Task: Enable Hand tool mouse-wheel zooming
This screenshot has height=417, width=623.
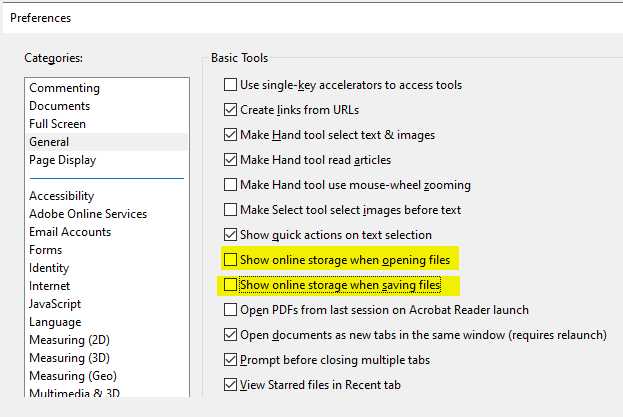Action: 231,185
